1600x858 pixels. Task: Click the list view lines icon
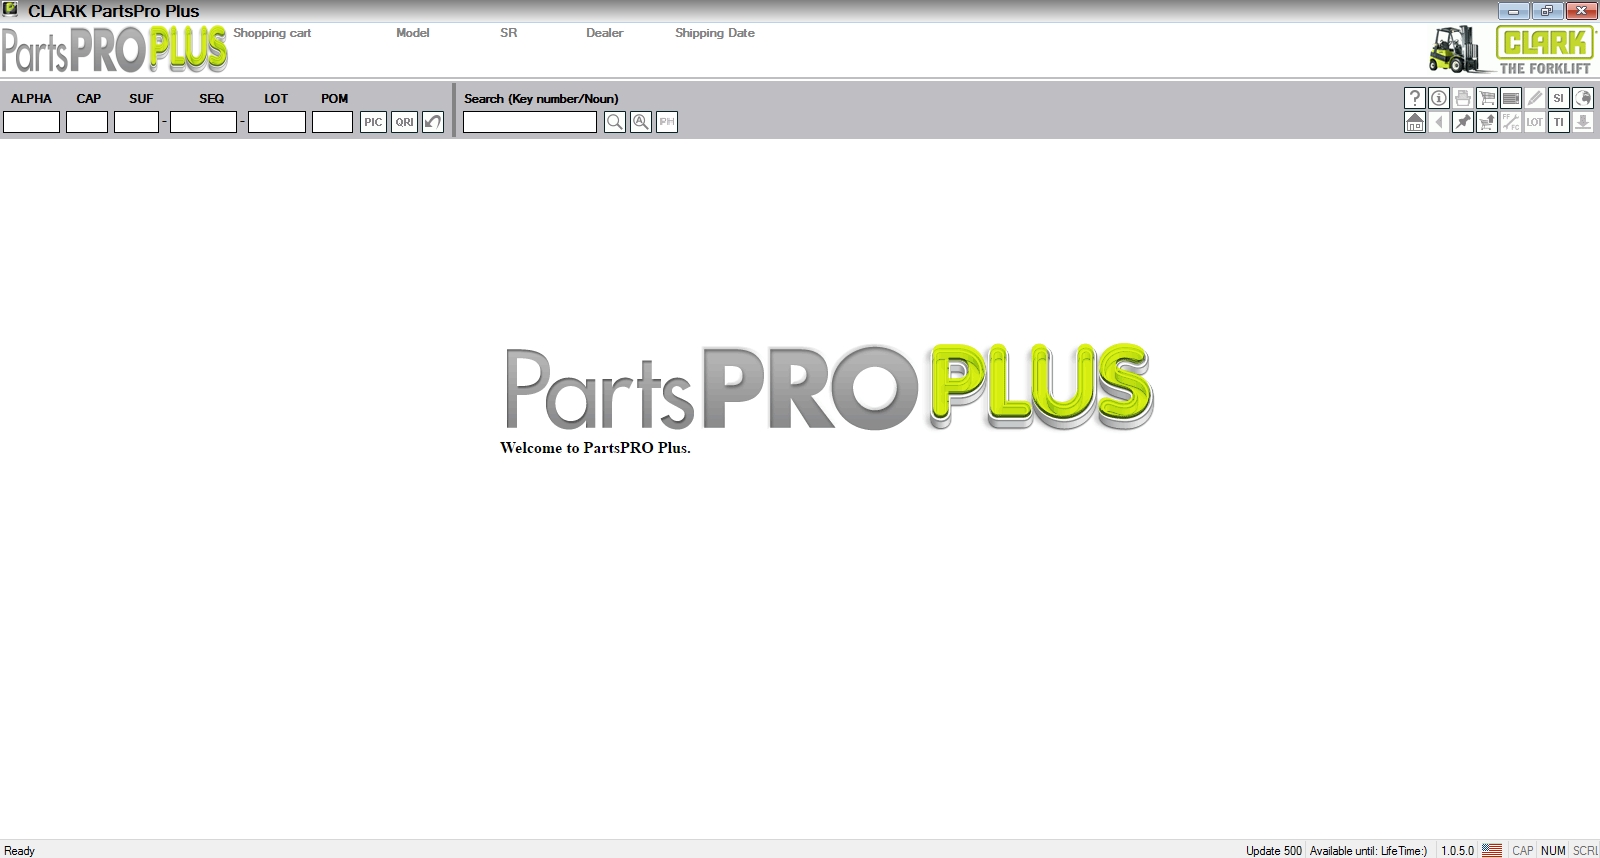click(1511, 98)
